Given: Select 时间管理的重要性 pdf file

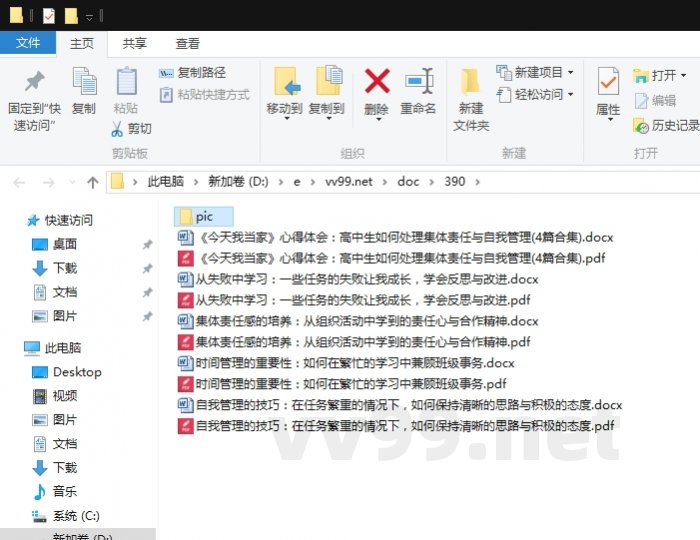Looking at the screenshot, I should coord(342,384).
